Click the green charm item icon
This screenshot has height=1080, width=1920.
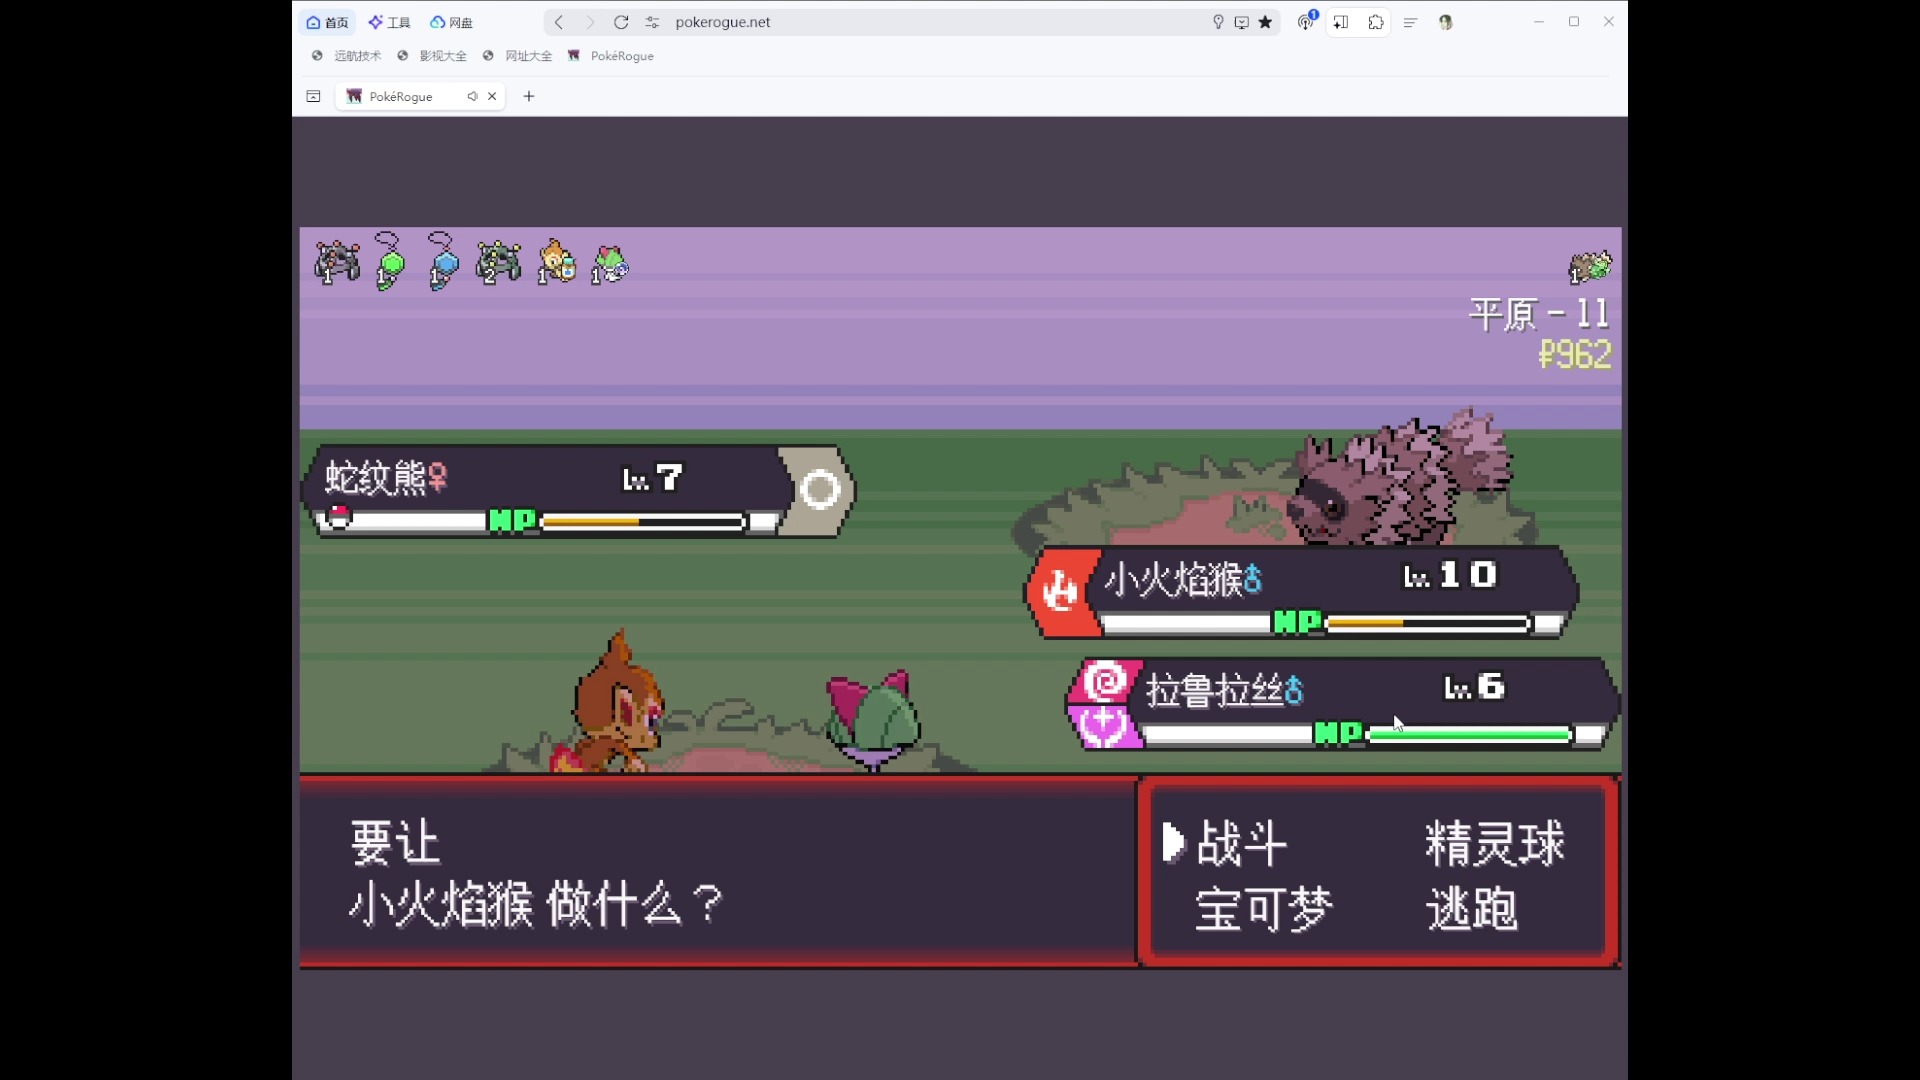pos(390,262)
